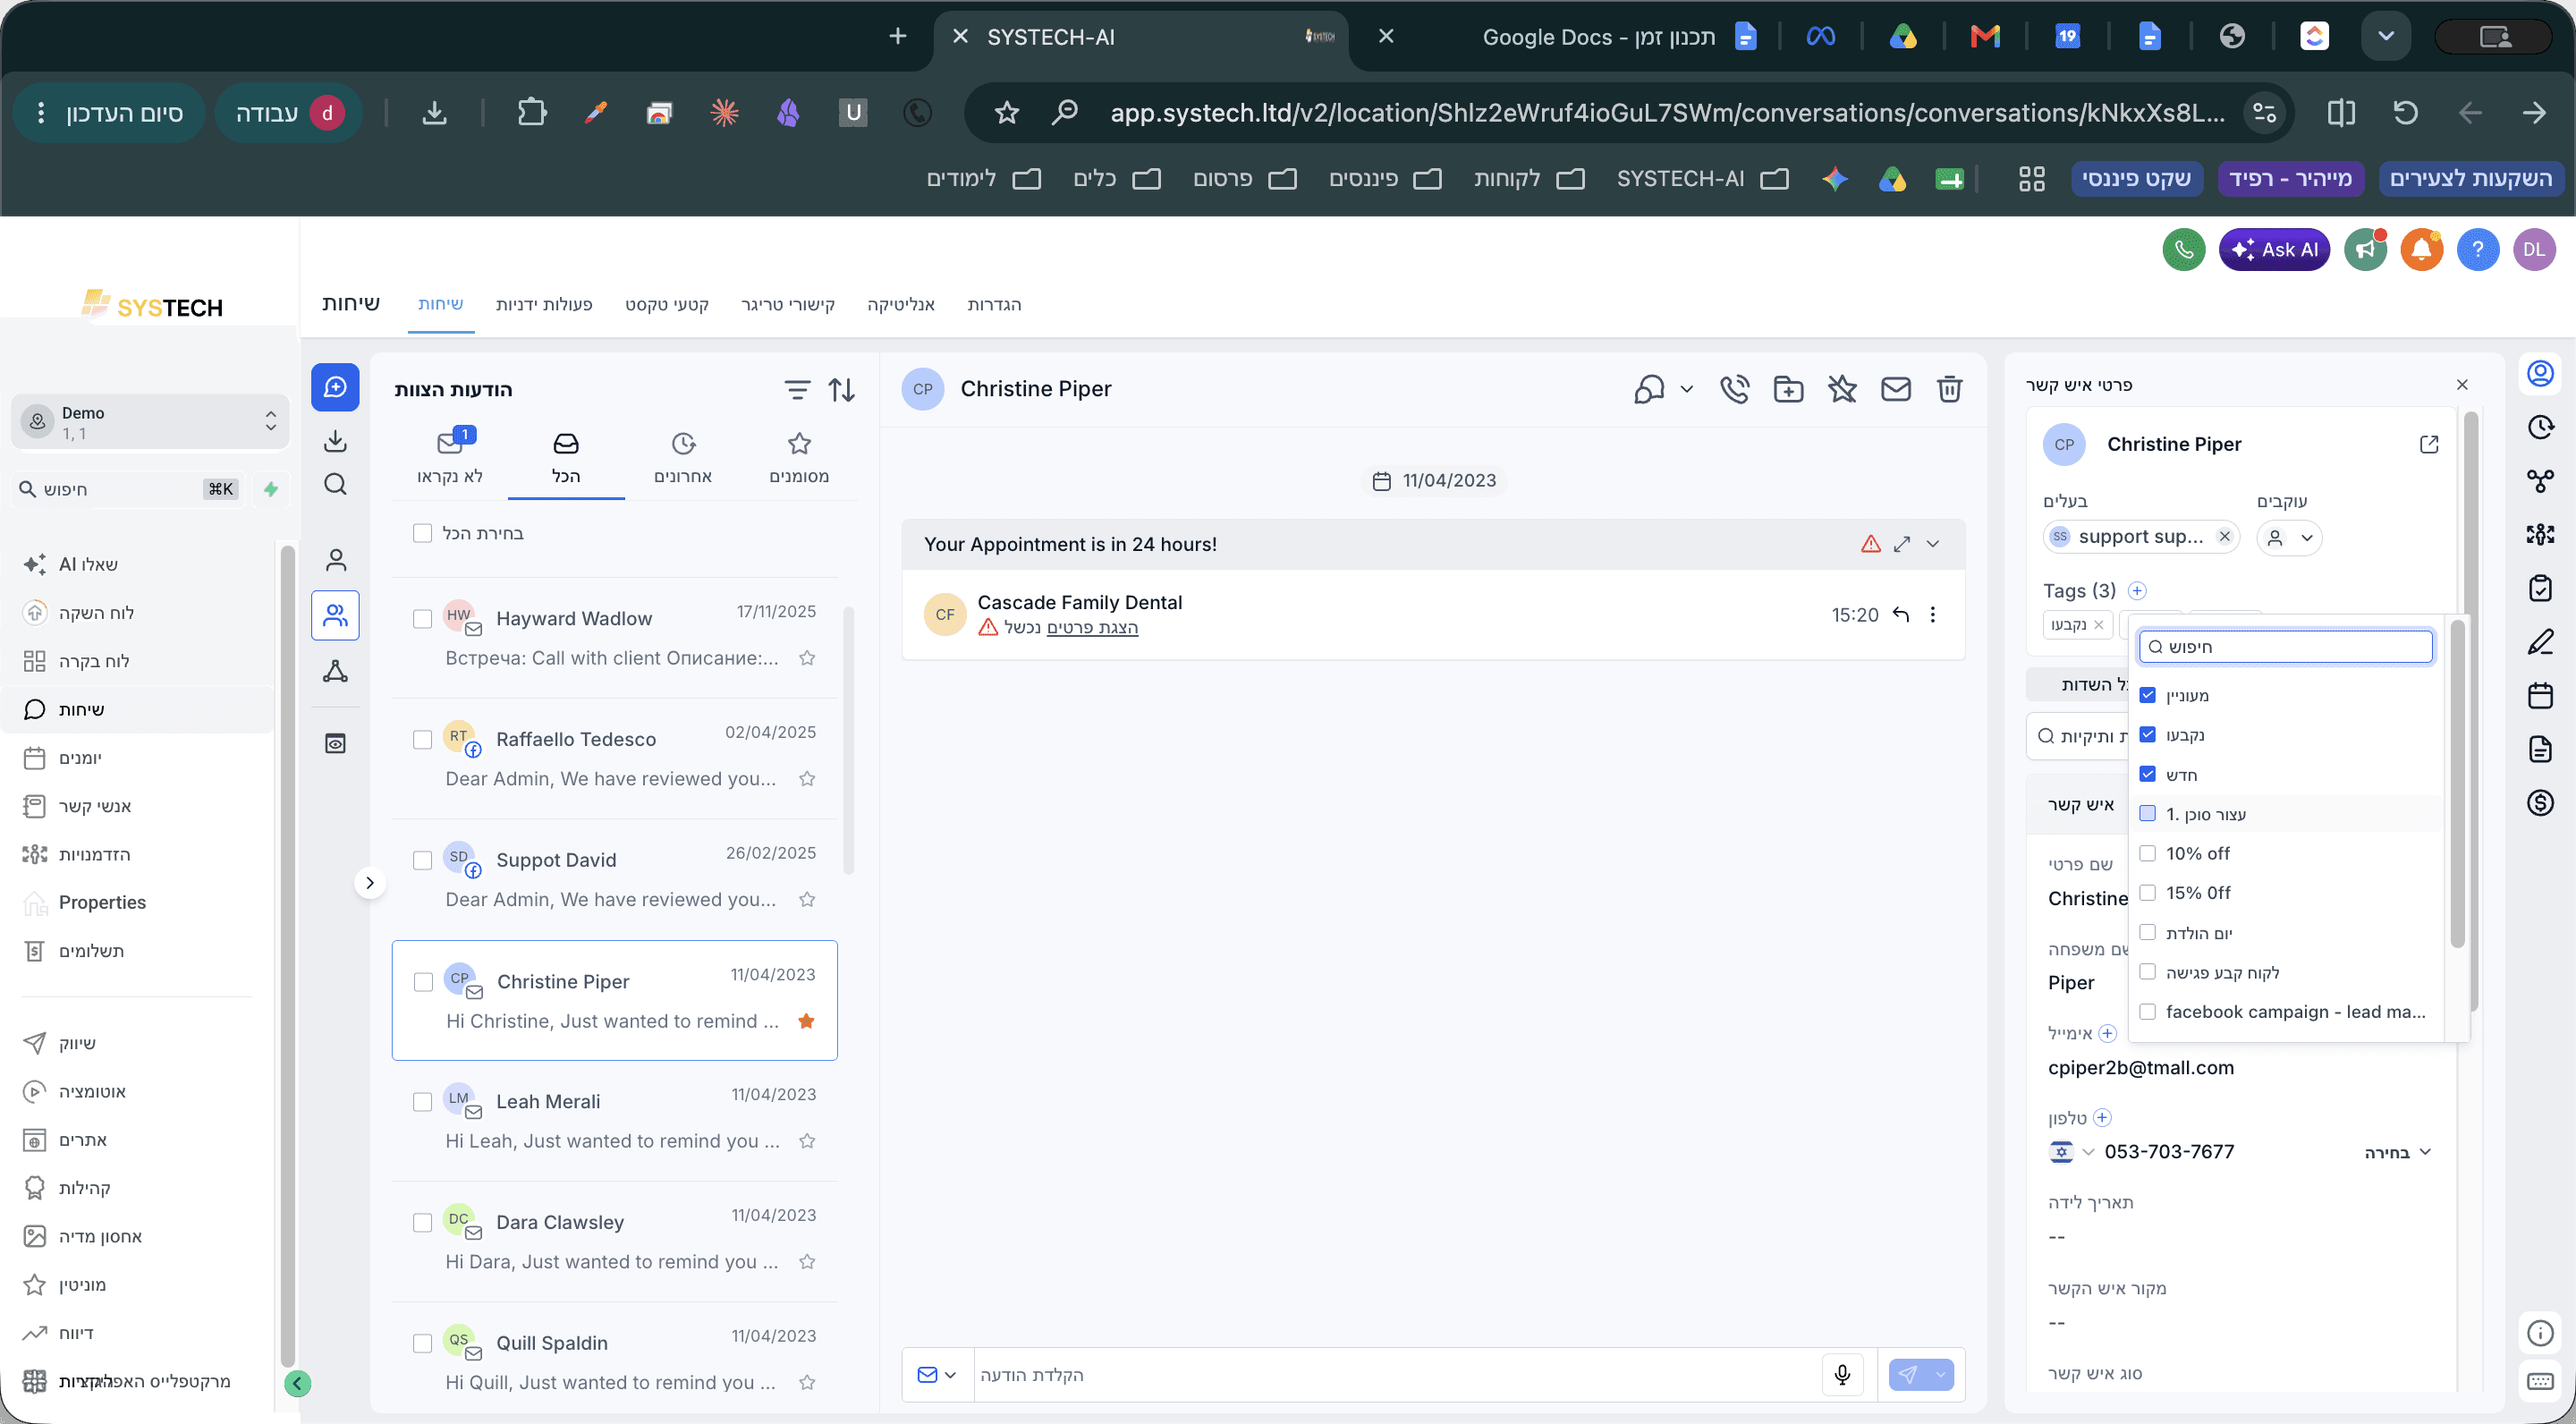Open the sort arrows in team inbox

pos(842,390)
